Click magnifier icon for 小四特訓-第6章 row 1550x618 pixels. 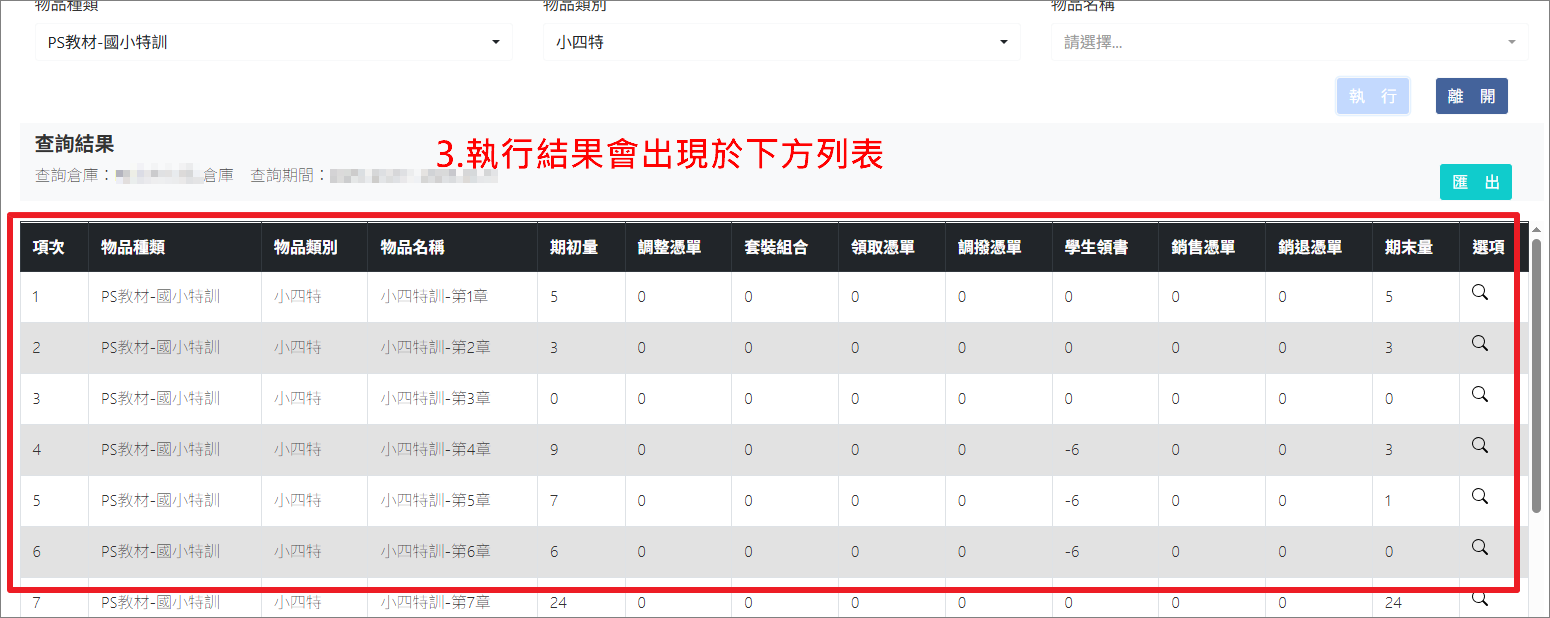(1480, 548)
